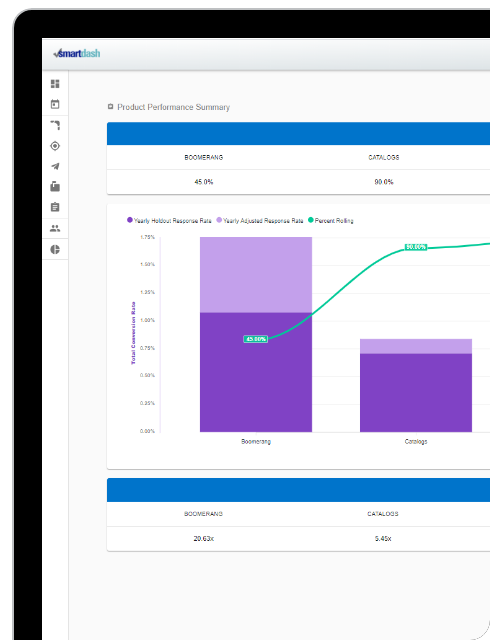The width and height of the screenshot is (490, 640).
Task: Open the pie chart sidebar icon
Action: [55, 249]
